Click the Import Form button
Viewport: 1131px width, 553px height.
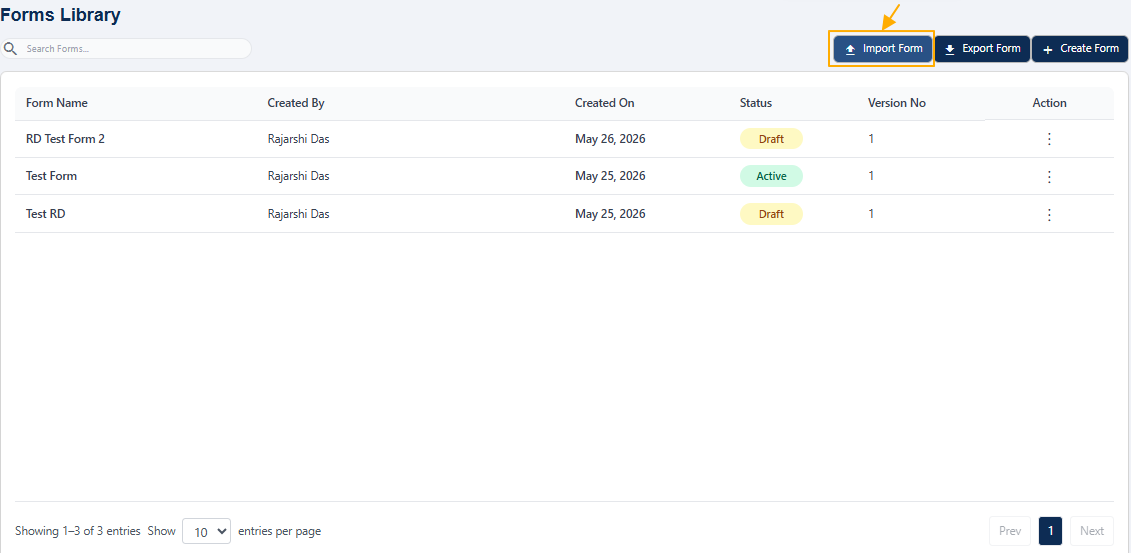tap(883, 49)
